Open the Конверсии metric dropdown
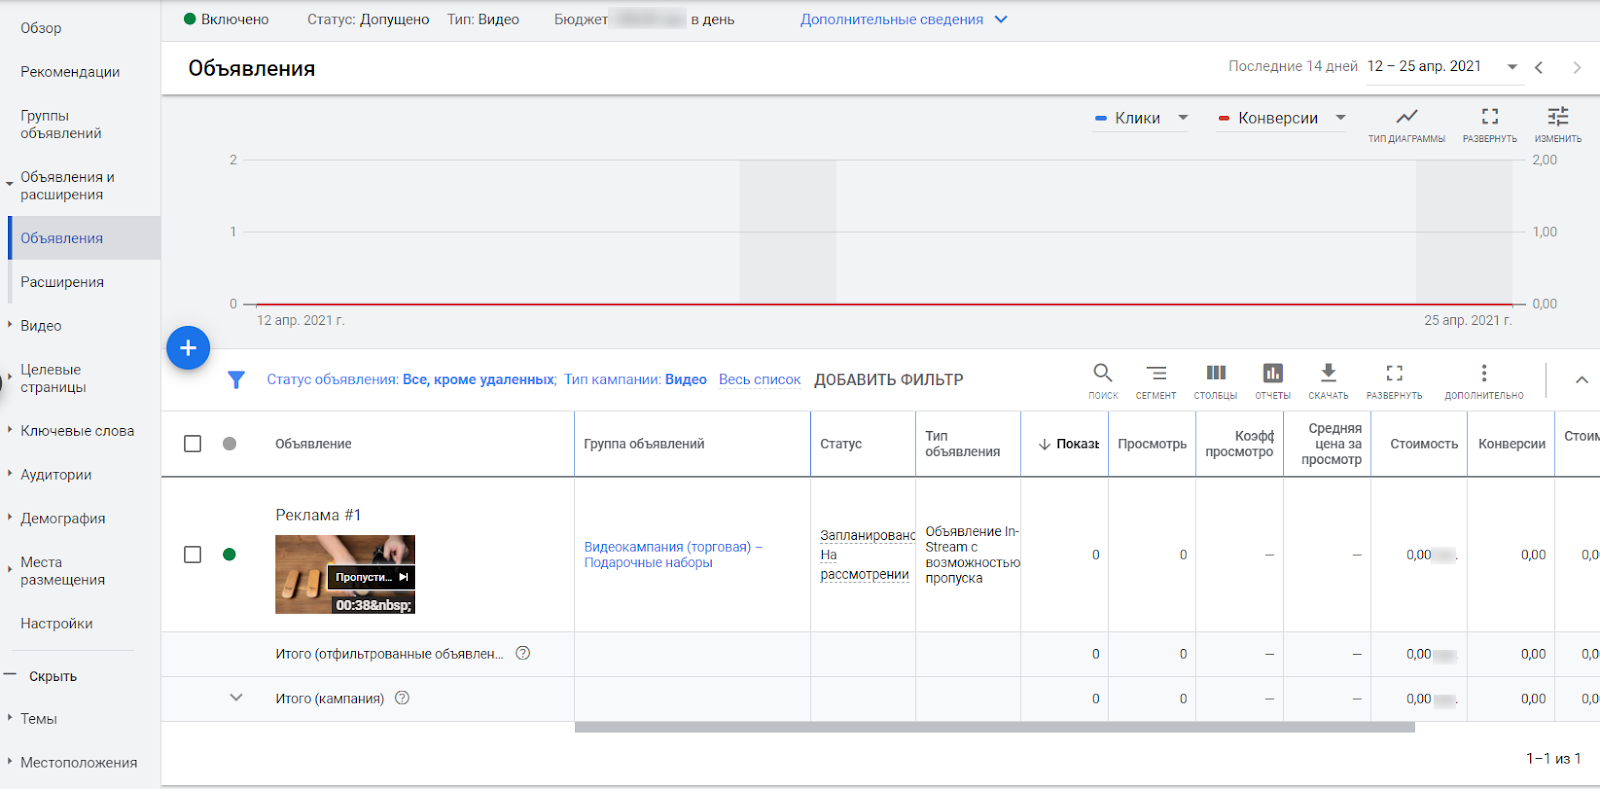 click(1281, 118)
